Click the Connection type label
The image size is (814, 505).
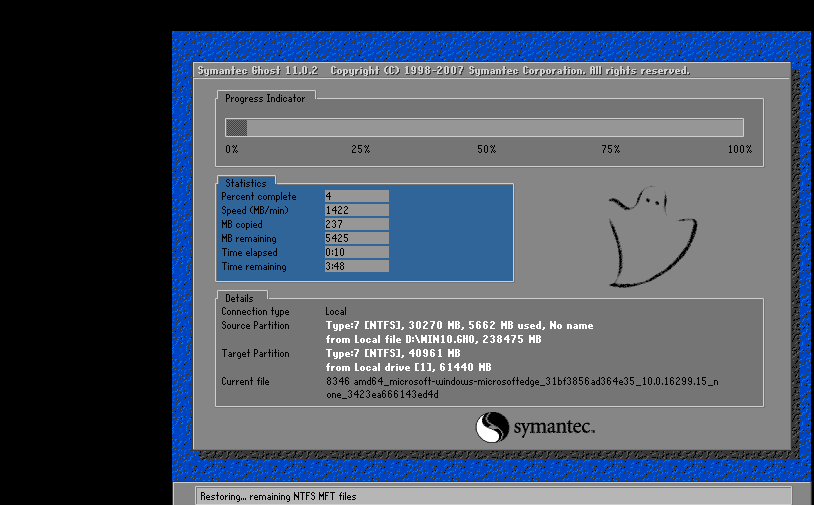tap(255, 312)
